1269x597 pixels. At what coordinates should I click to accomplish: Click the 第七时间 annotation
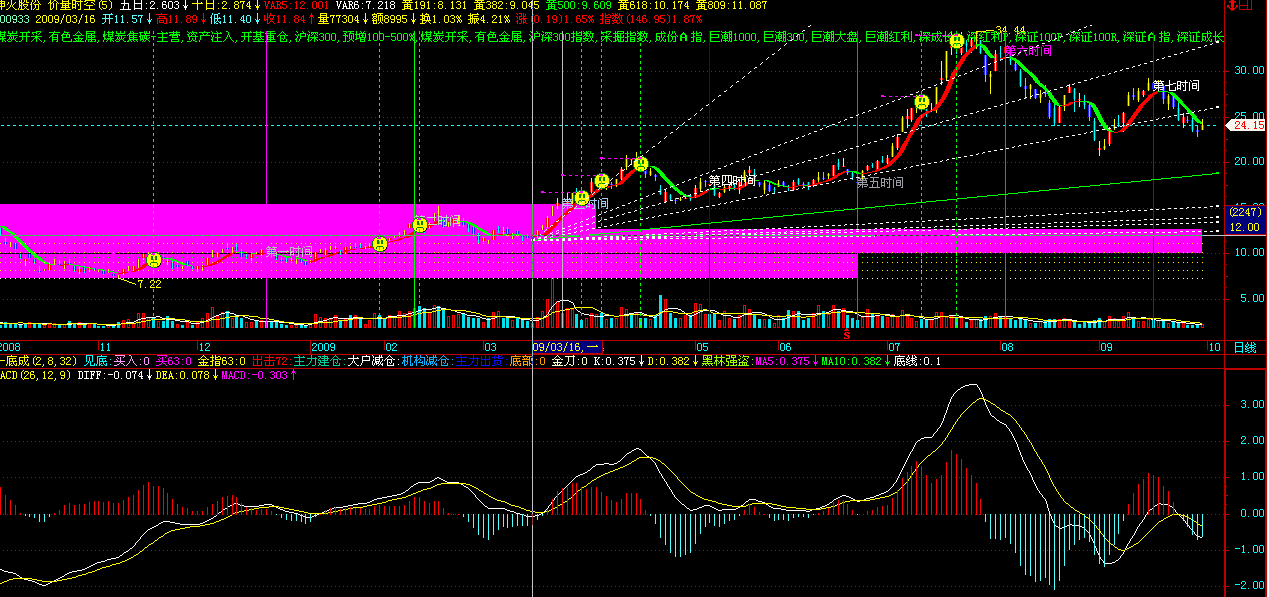click(1175, 86)
